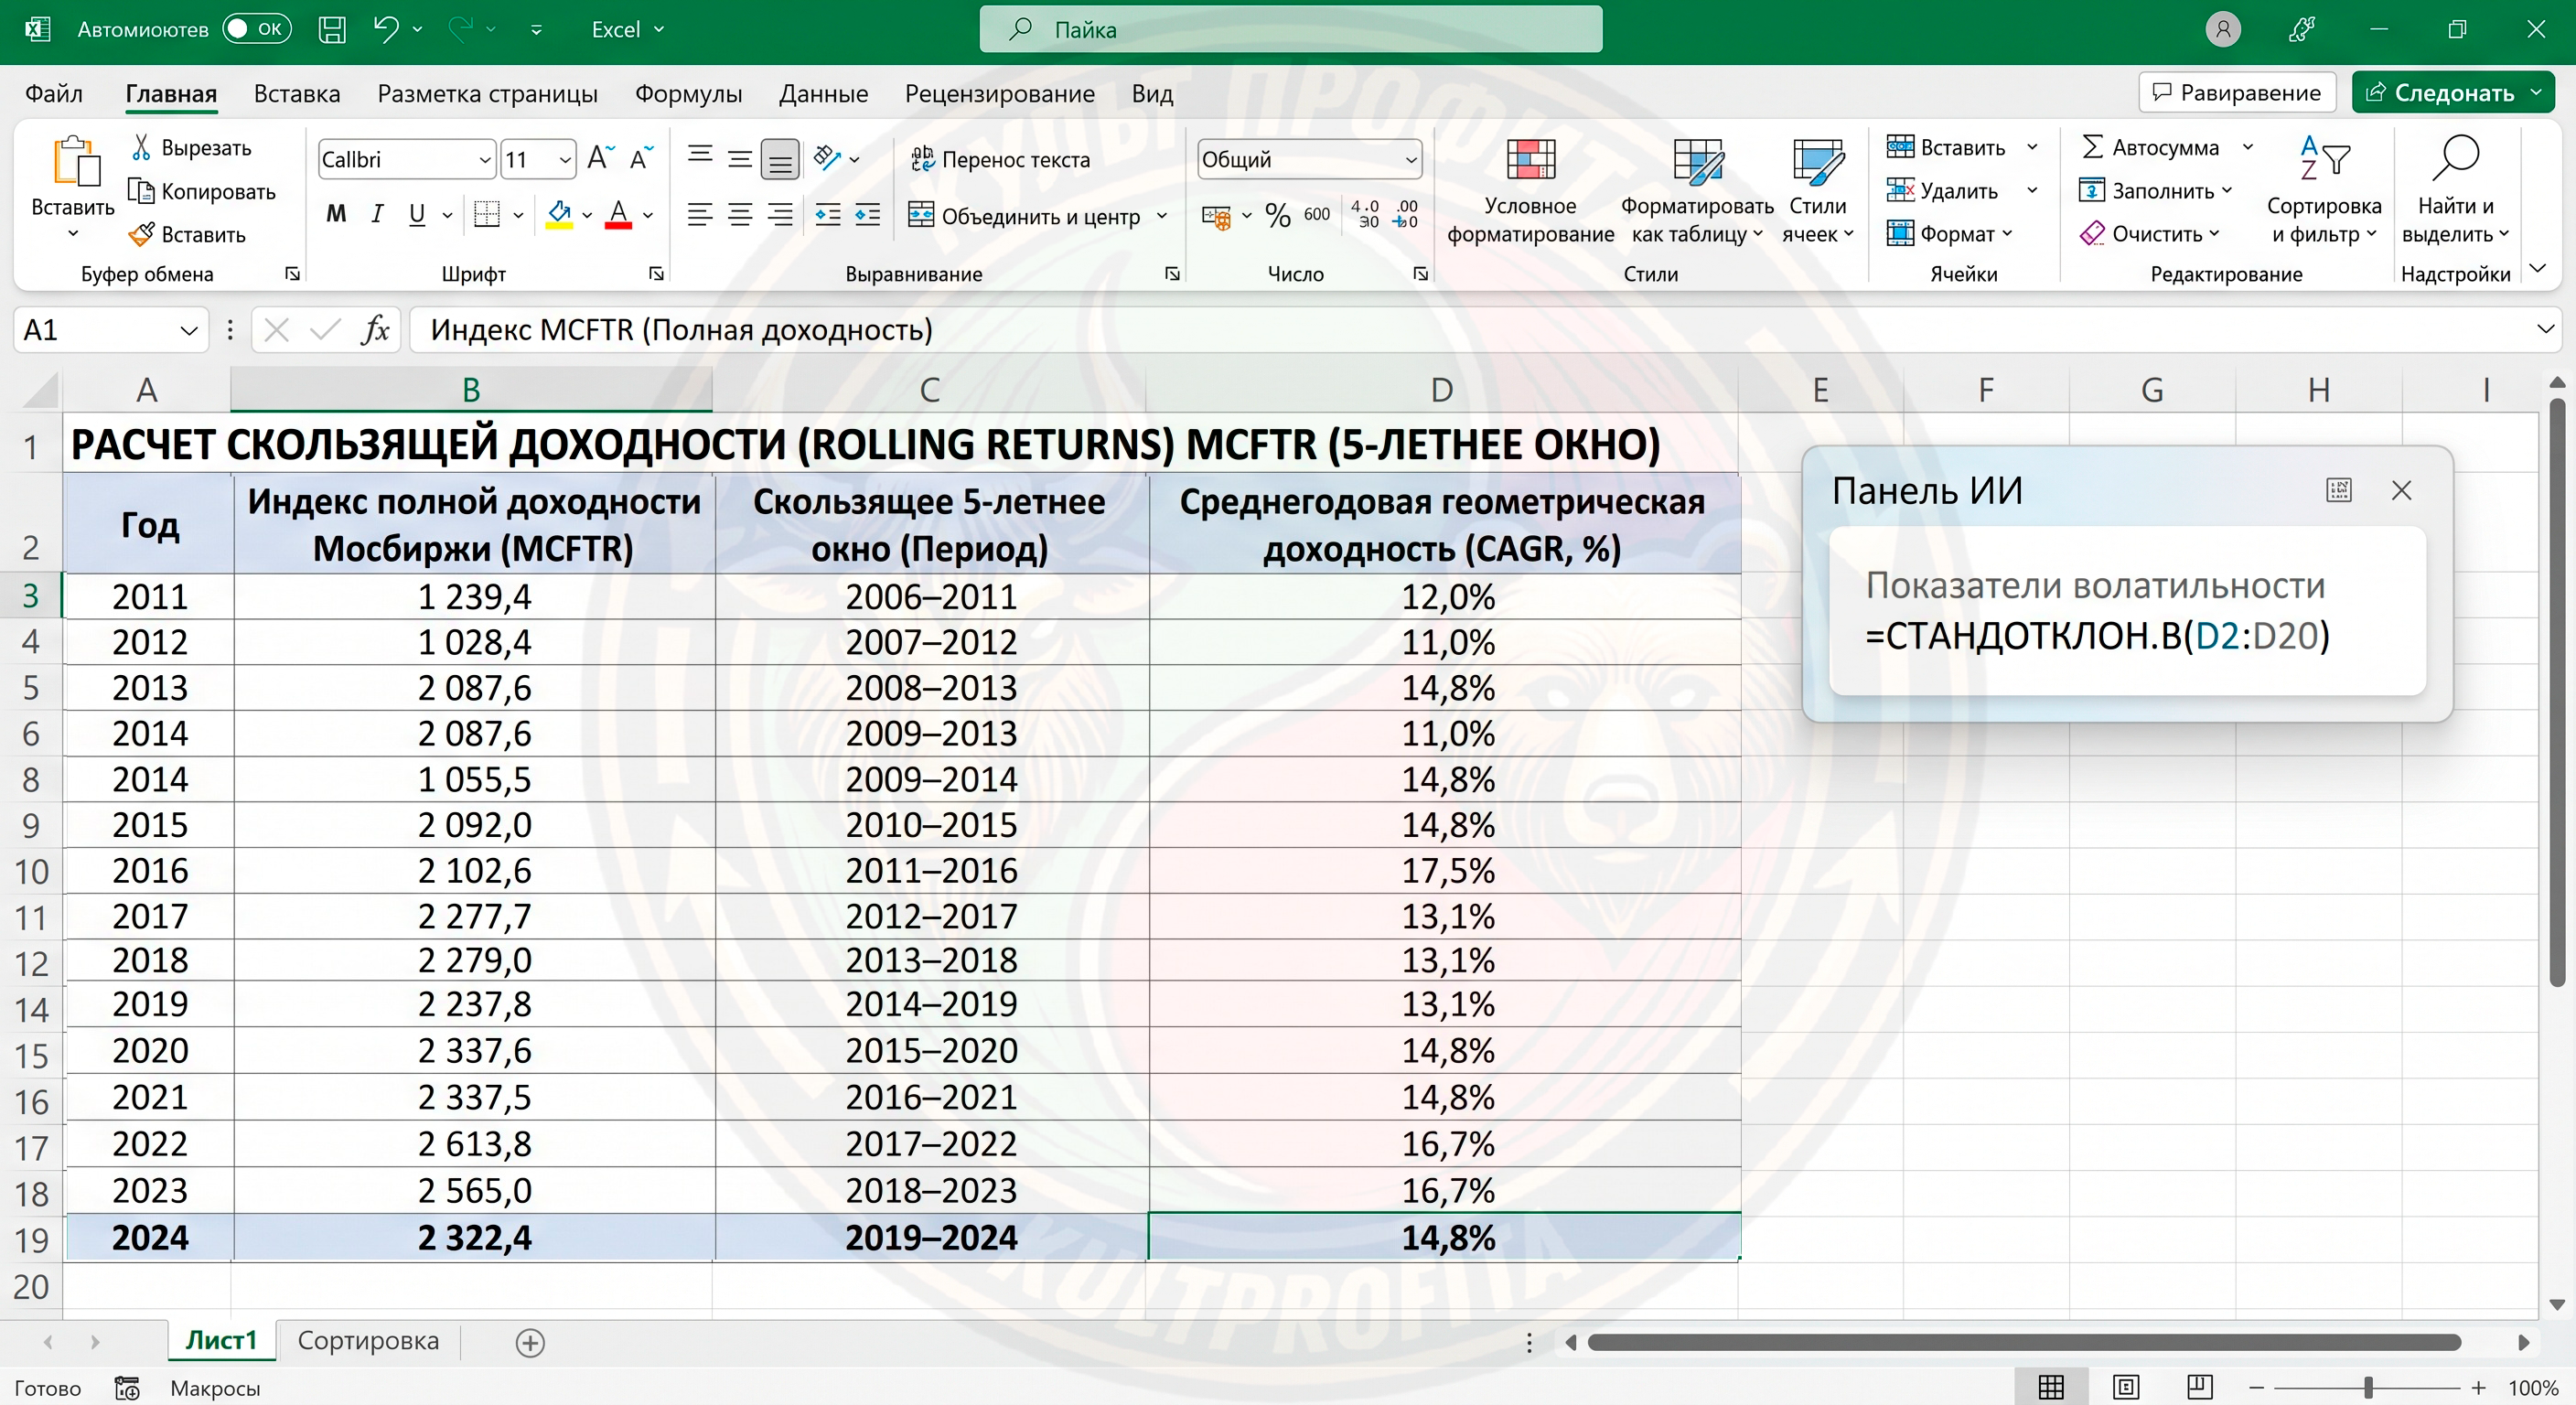Click the Очистить clear button
2576x1405 pixels.
pos(2150,234)
